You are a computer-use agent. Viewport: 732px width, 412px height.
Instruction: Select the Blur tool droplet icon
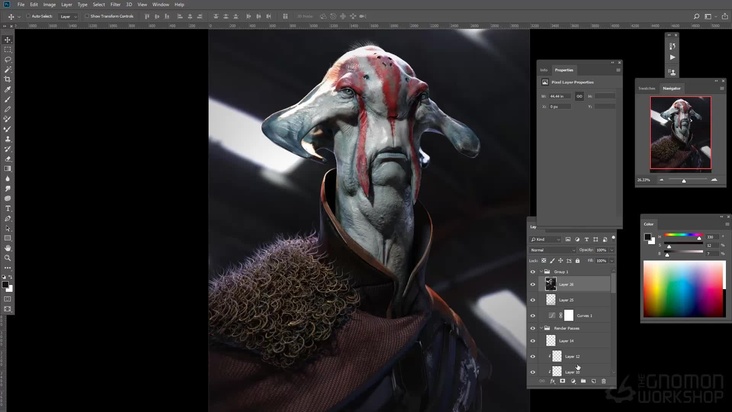(7, 179)
